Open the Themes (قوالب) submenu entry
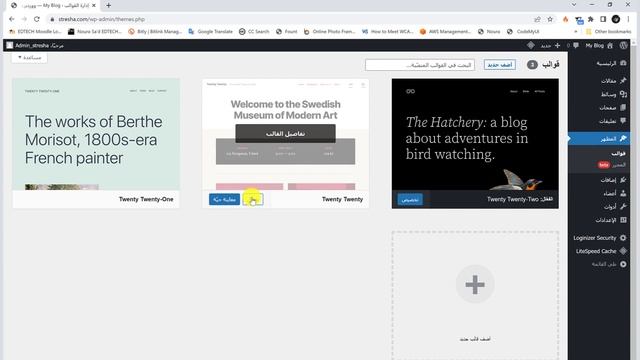 pos(618,153)
